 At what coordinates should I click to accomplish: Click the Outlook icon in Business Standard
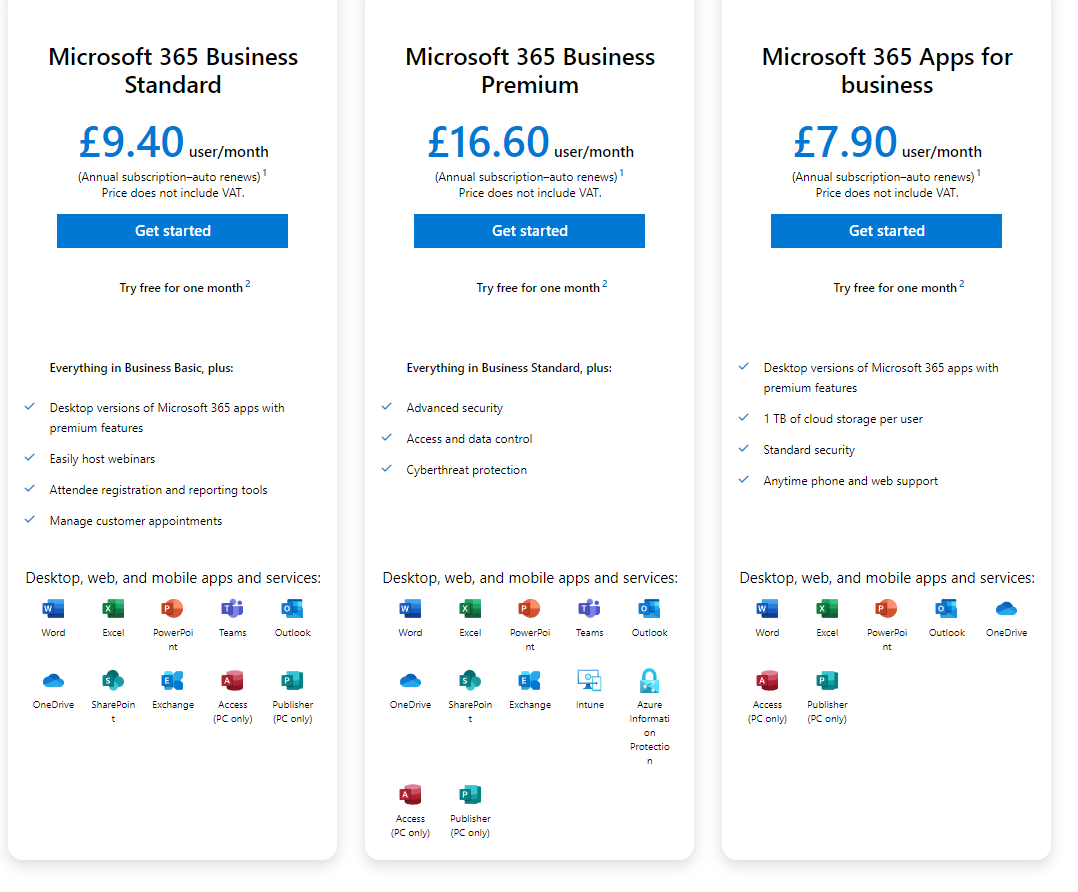click(292, 609)
